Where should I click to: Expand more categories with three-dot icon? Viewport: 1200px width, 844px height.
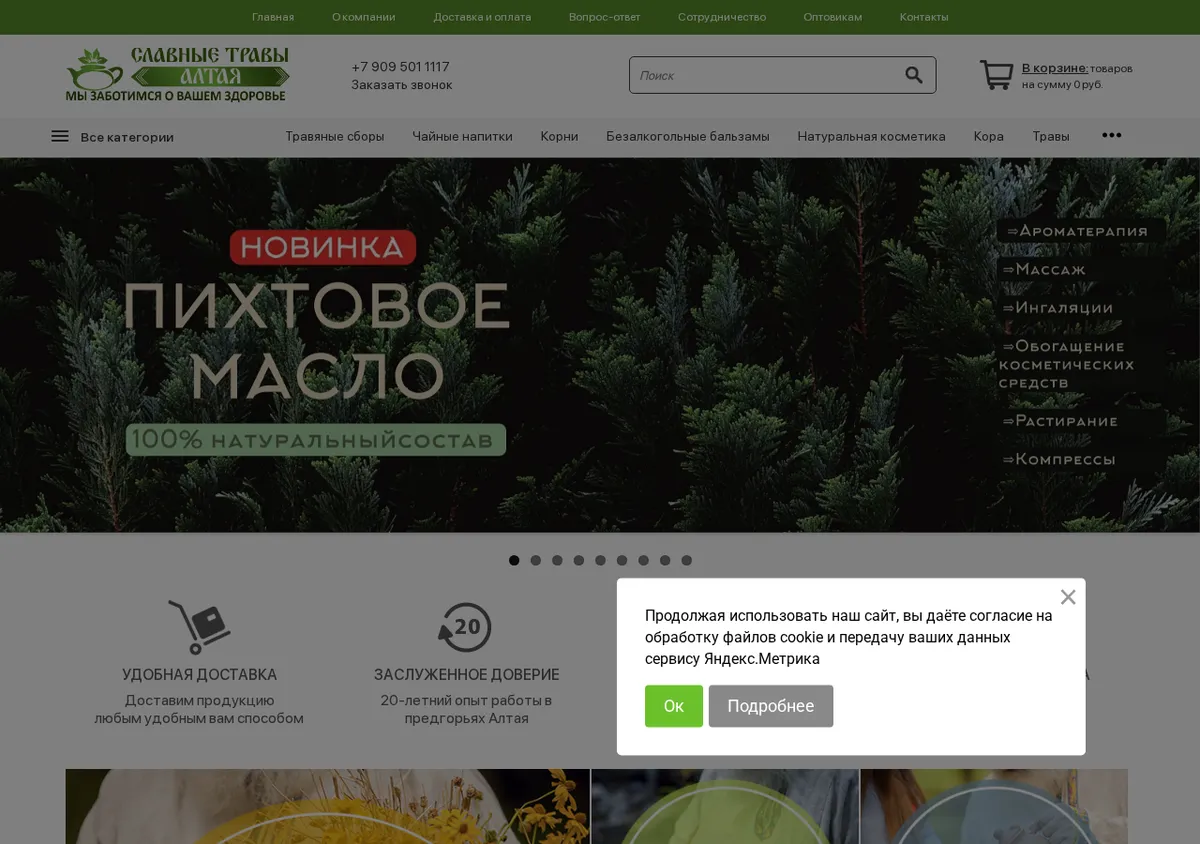[1111, 135]
